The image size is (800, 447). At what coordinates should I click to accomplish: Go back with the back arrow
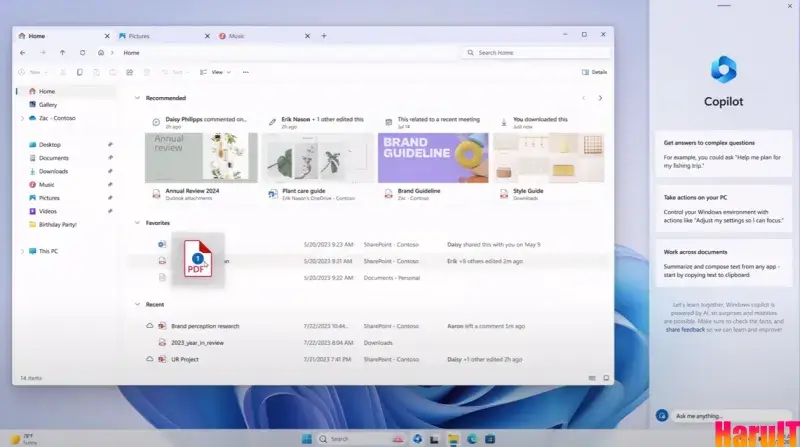22,53
